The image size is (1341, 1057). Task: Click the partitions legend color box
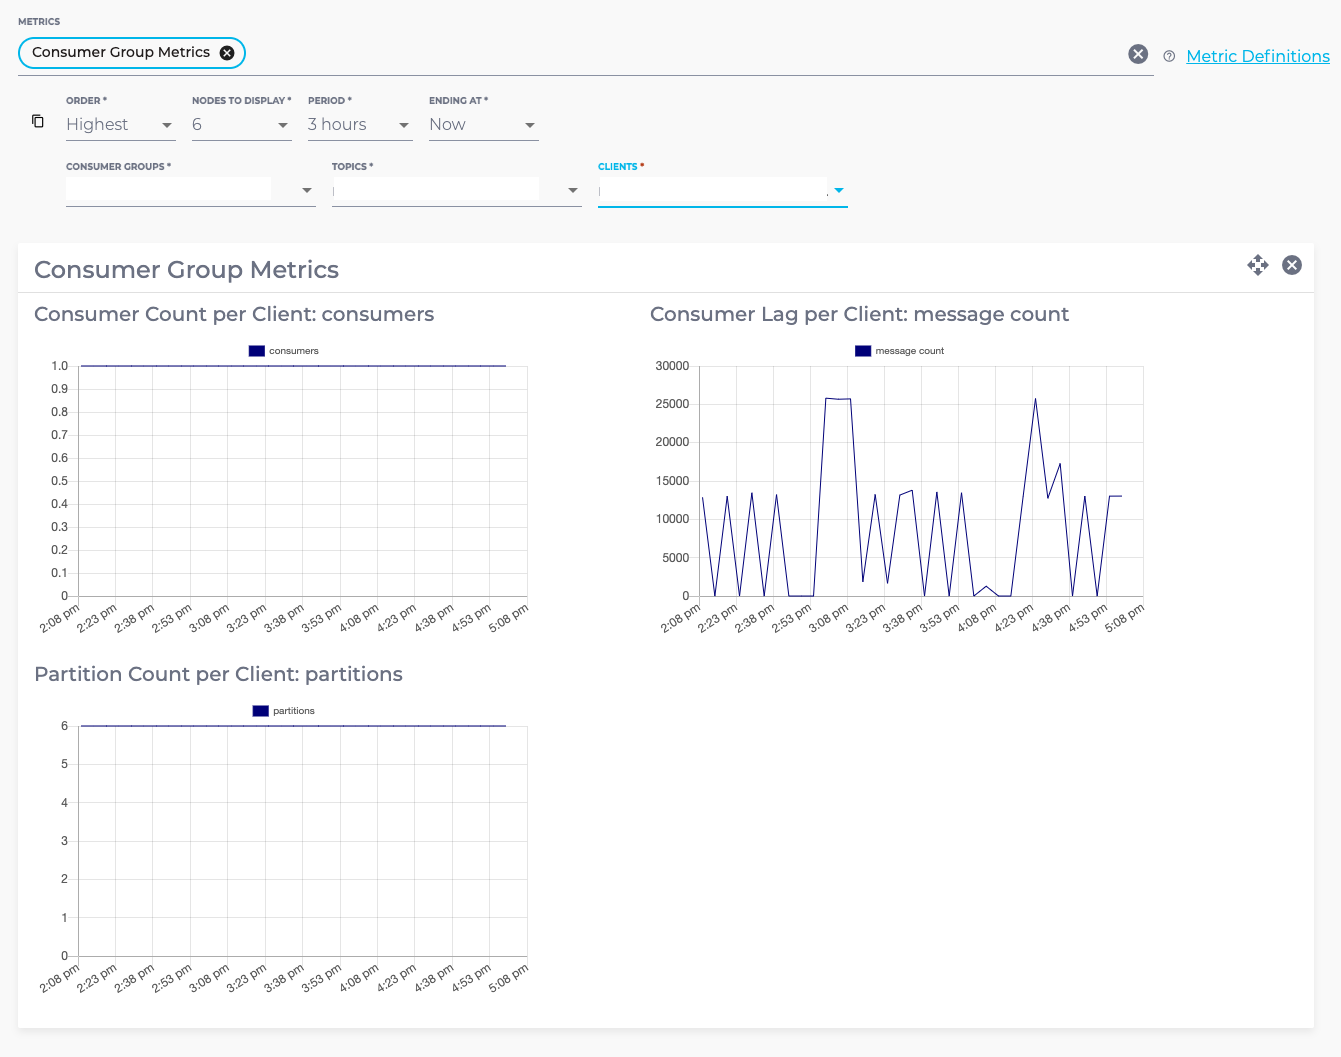click(x=261, y=711)
